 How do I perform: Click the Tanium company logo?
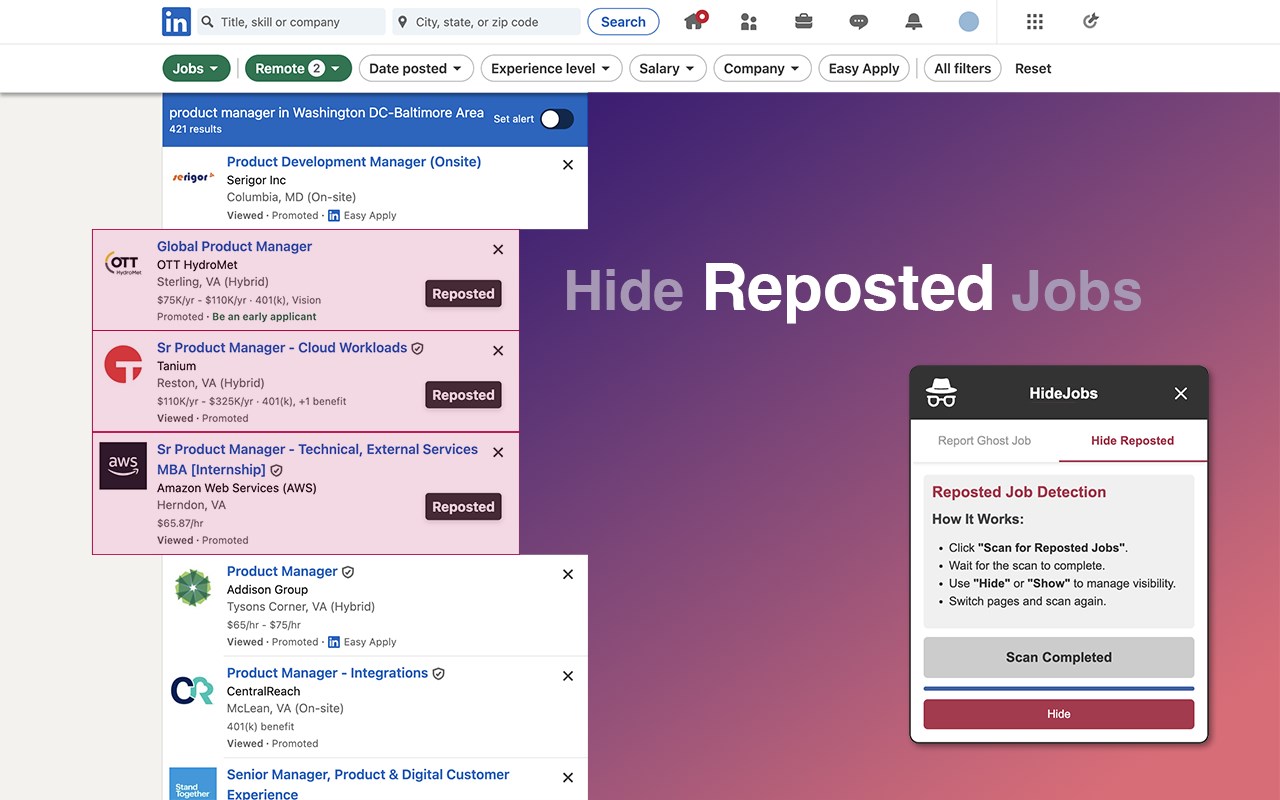[x=123, y=365]
